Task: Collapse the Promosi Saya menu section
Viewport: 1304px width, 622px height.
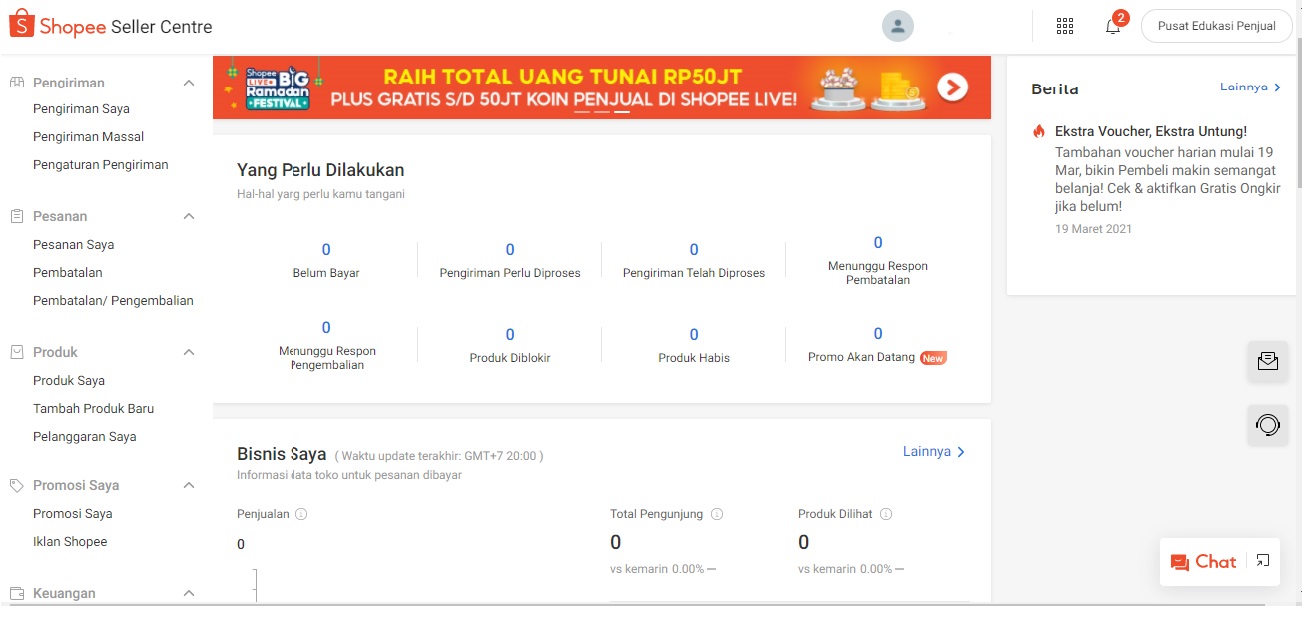Action: point(189,485)
